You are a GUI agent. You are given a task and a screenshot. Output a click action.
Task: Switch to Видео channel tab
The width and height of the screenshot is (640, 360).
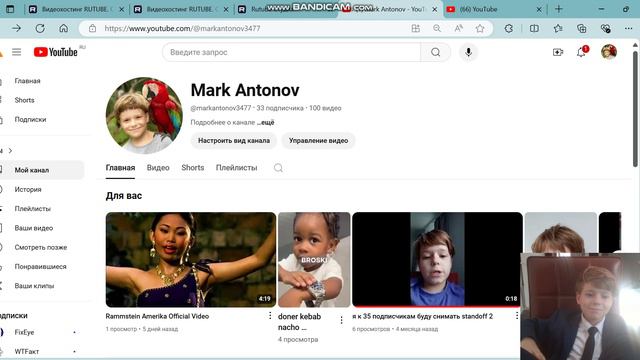click(158, 168)
